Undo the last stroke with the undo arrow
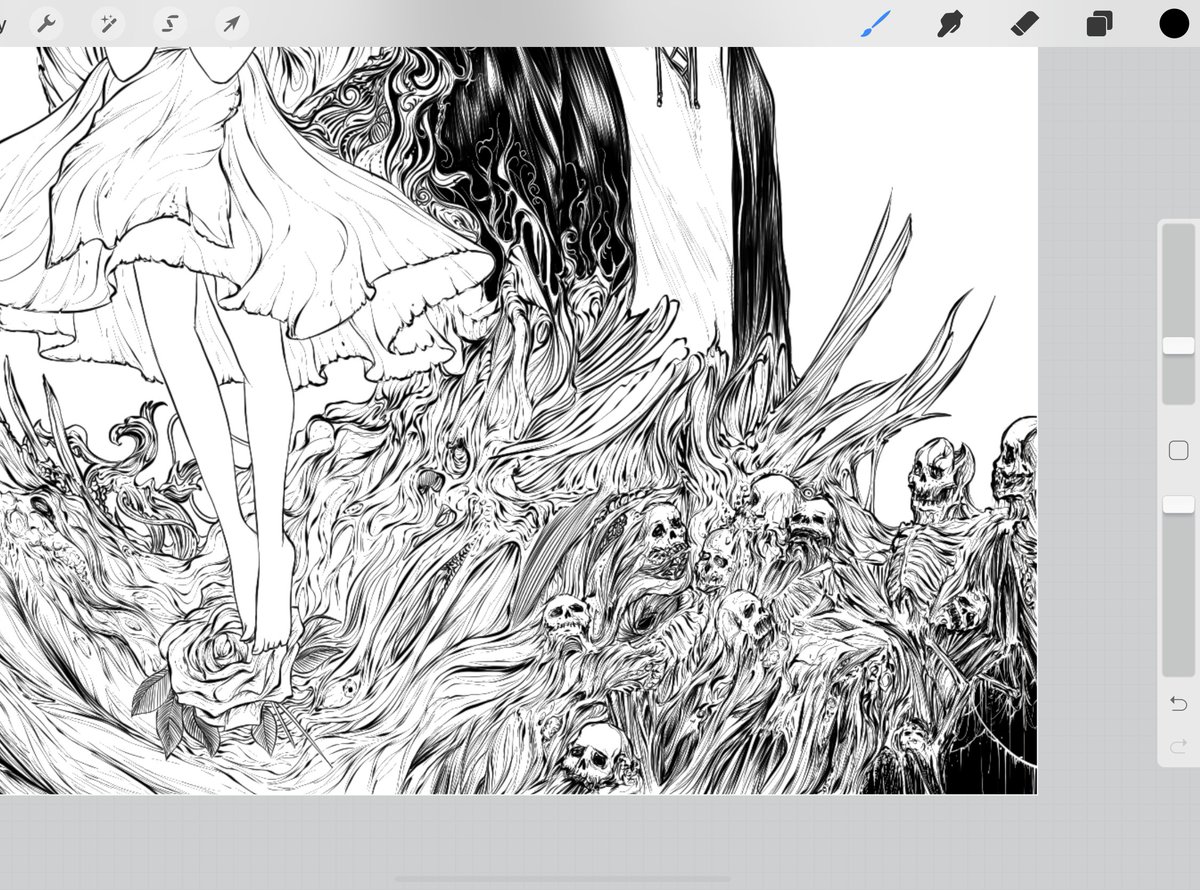 tap(1178, 704)
